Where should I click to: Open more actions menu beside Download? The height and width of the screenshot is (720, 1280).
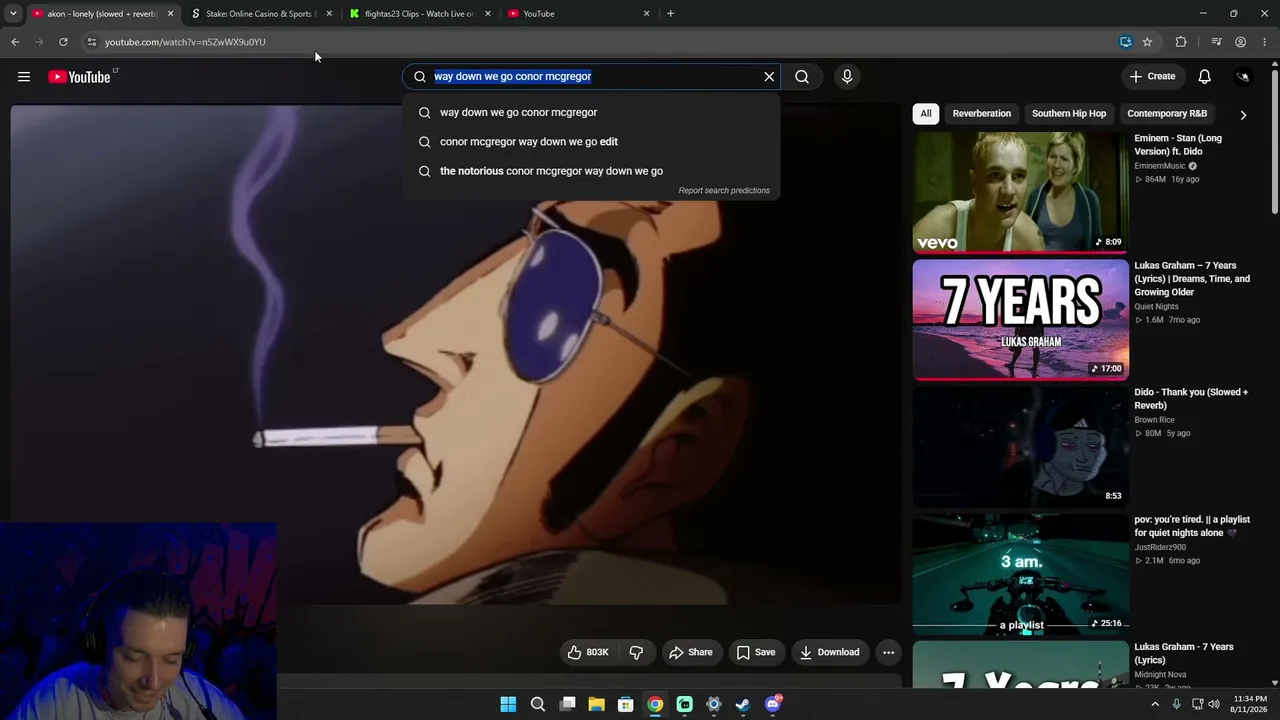pos(888,652)
